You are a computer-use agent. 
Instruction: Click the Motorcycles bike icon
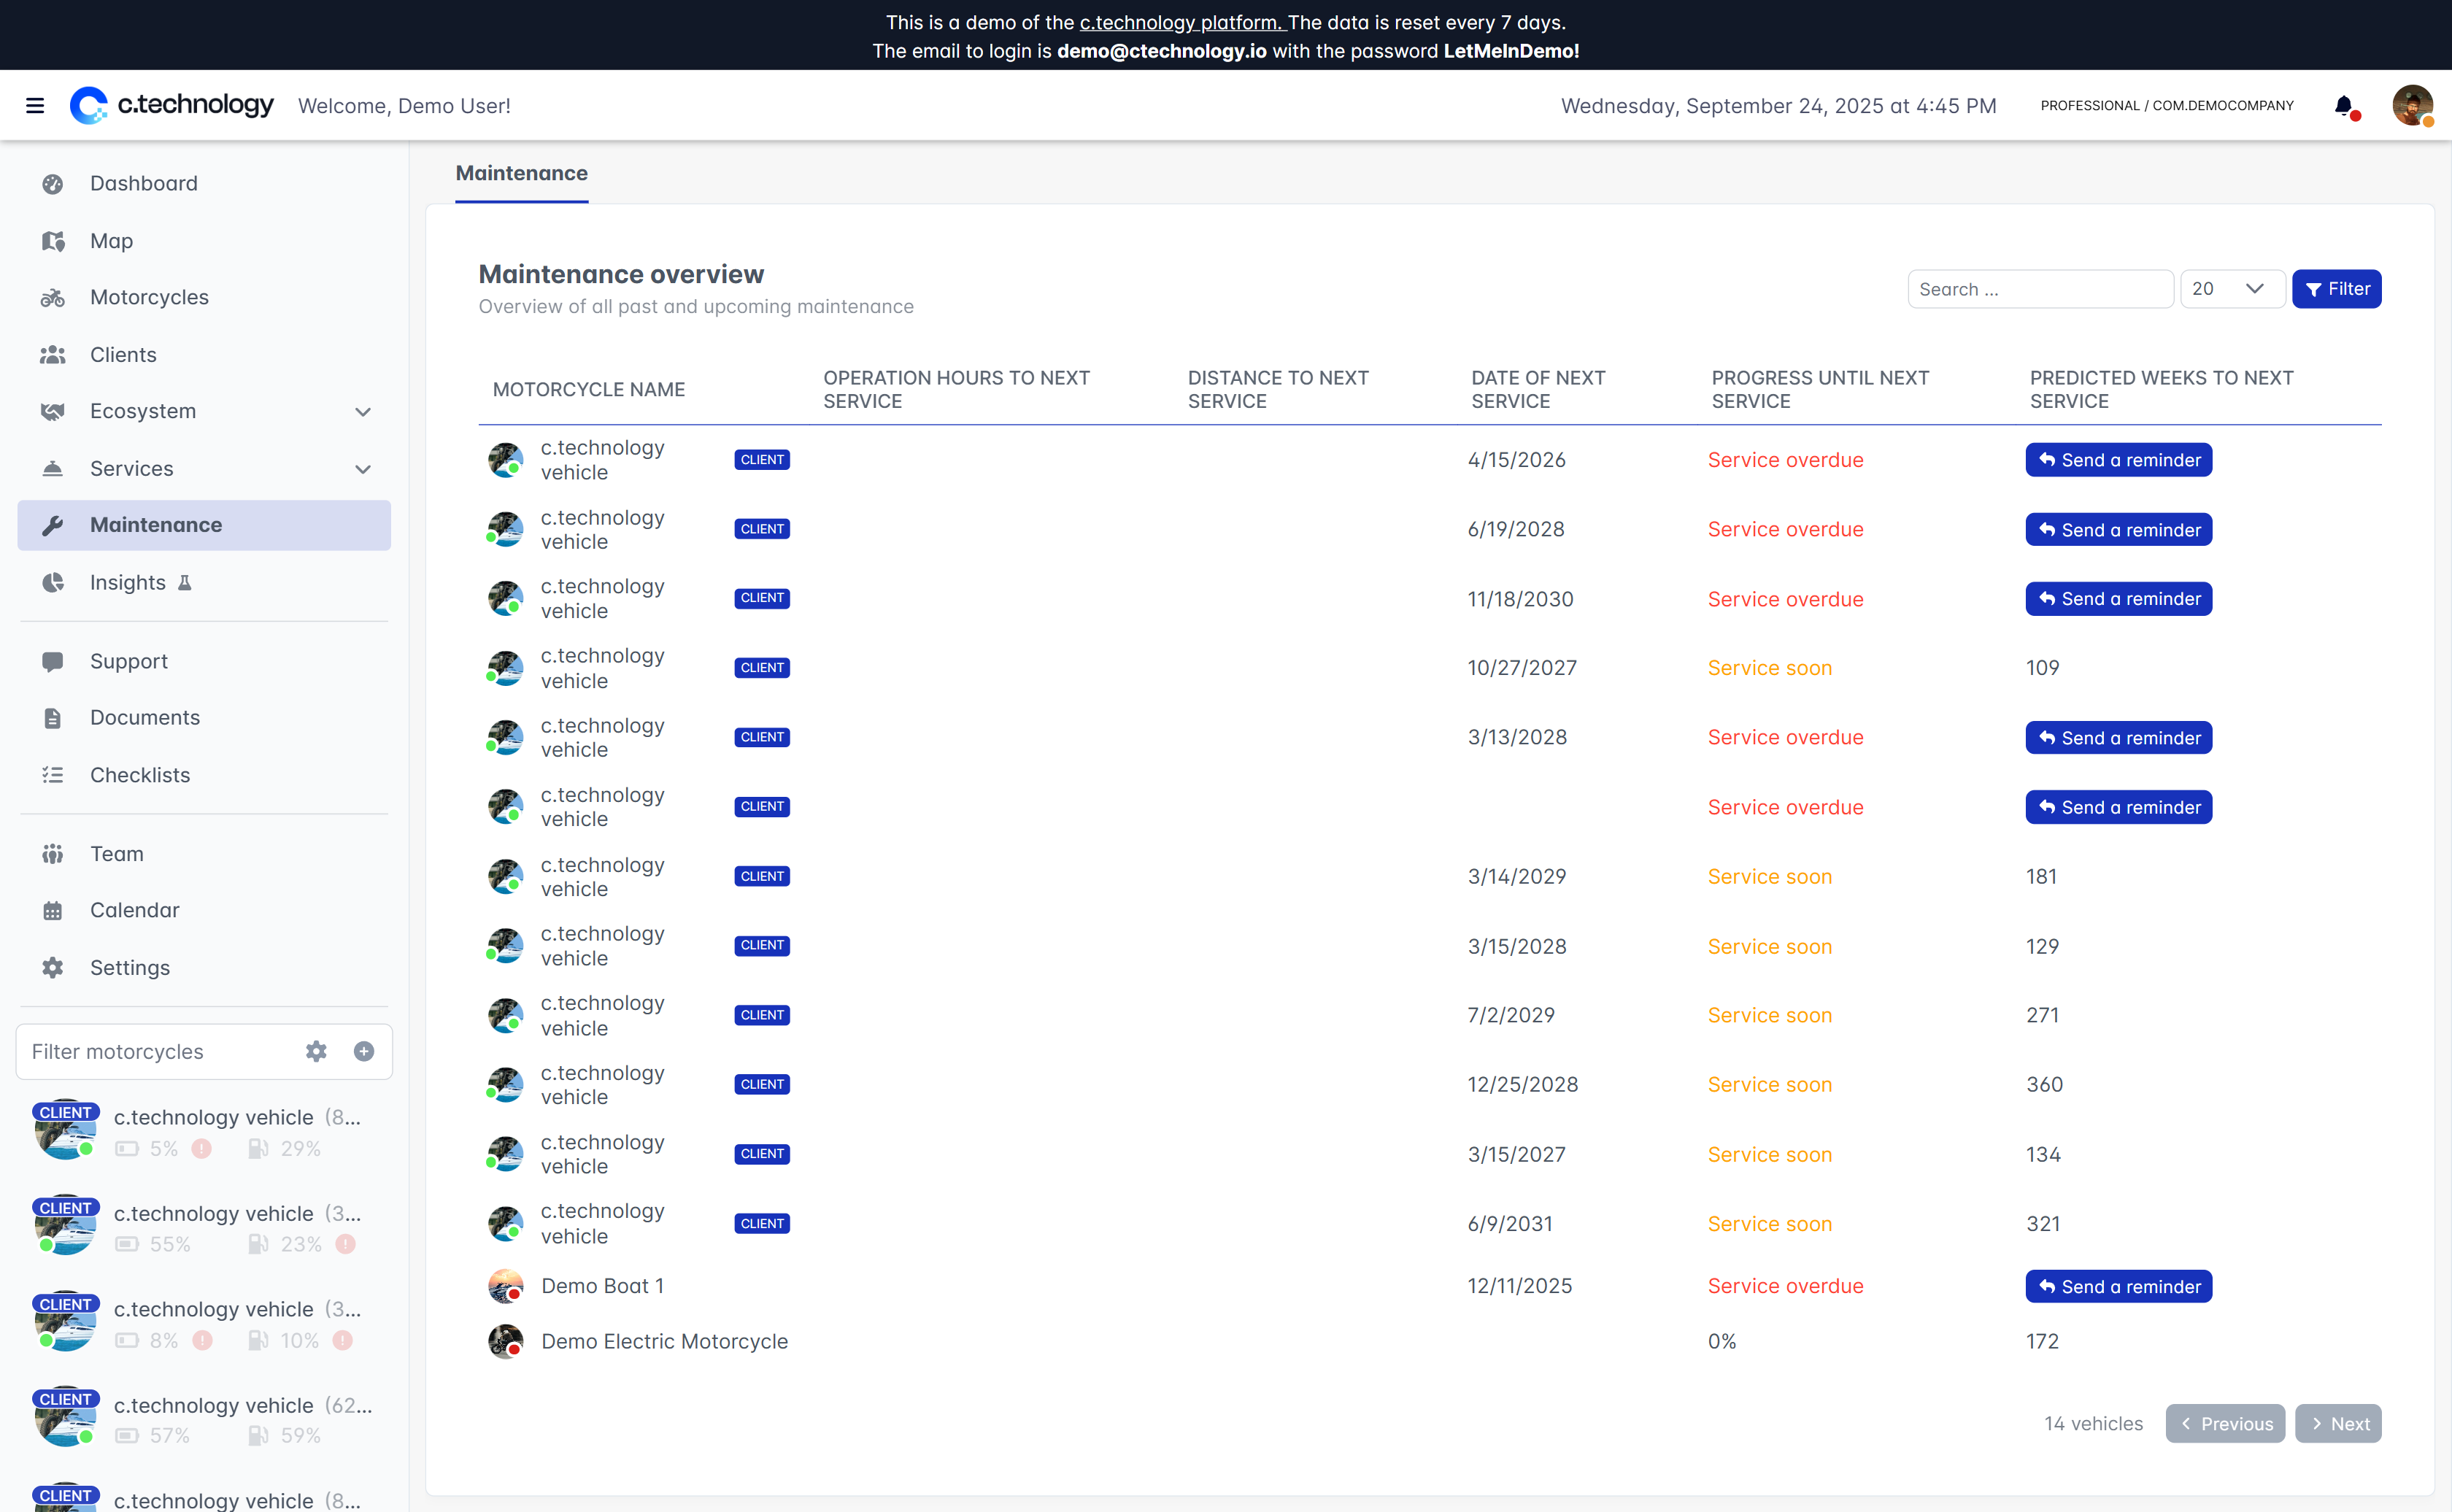53,298
